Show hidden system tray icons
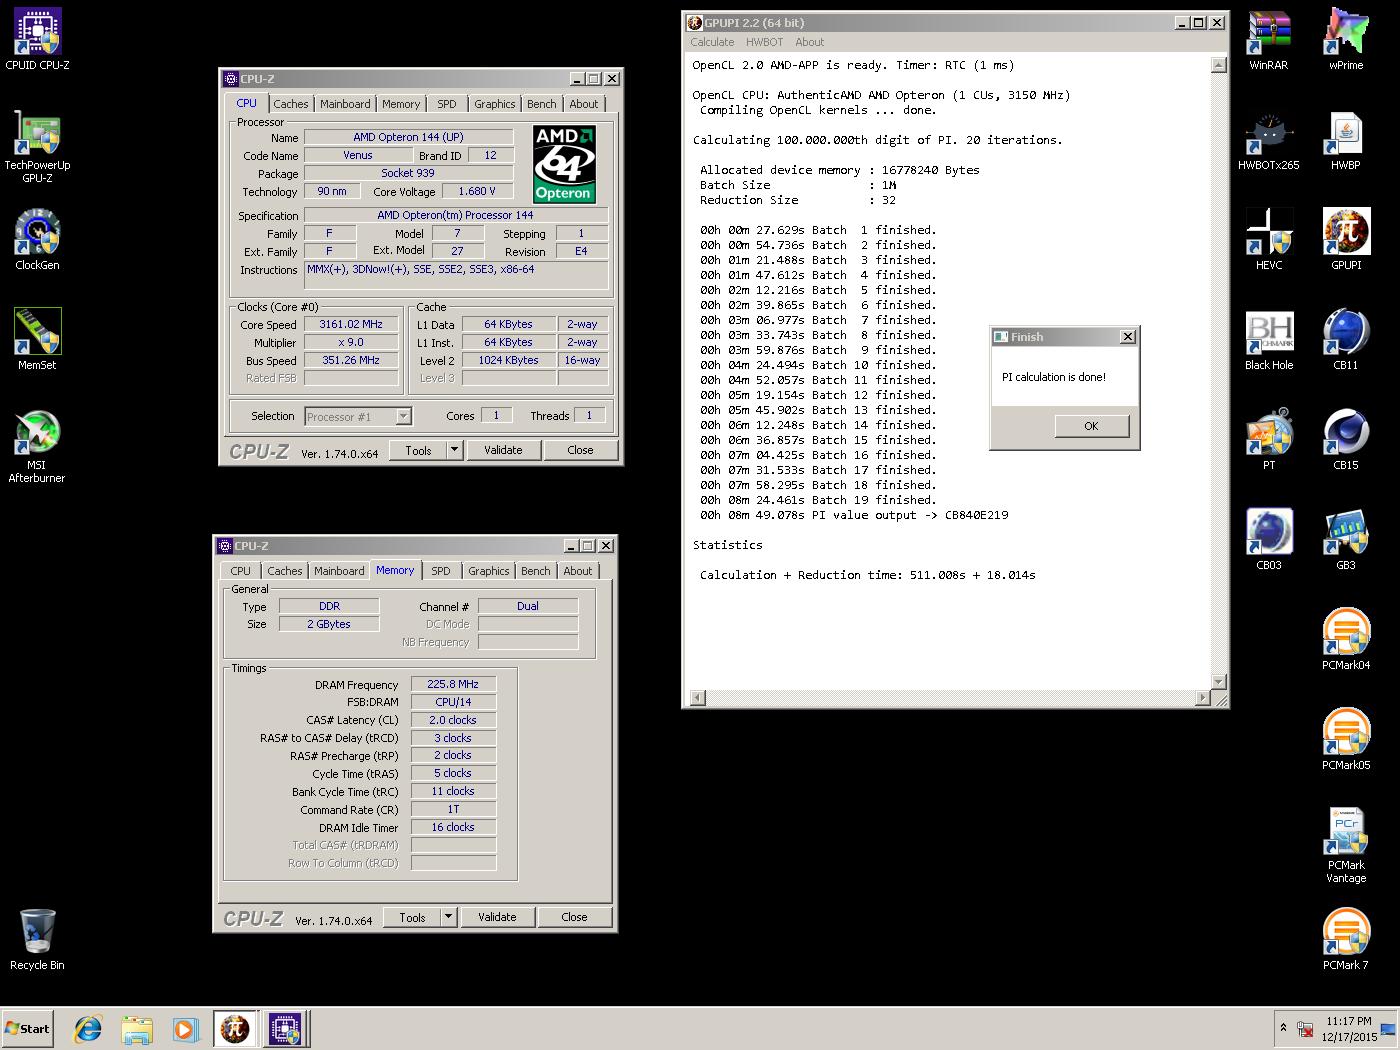Image resolution: width=1400 pixels, height=1050 pixels. pyautogui.click(x=1283, y=1028)
